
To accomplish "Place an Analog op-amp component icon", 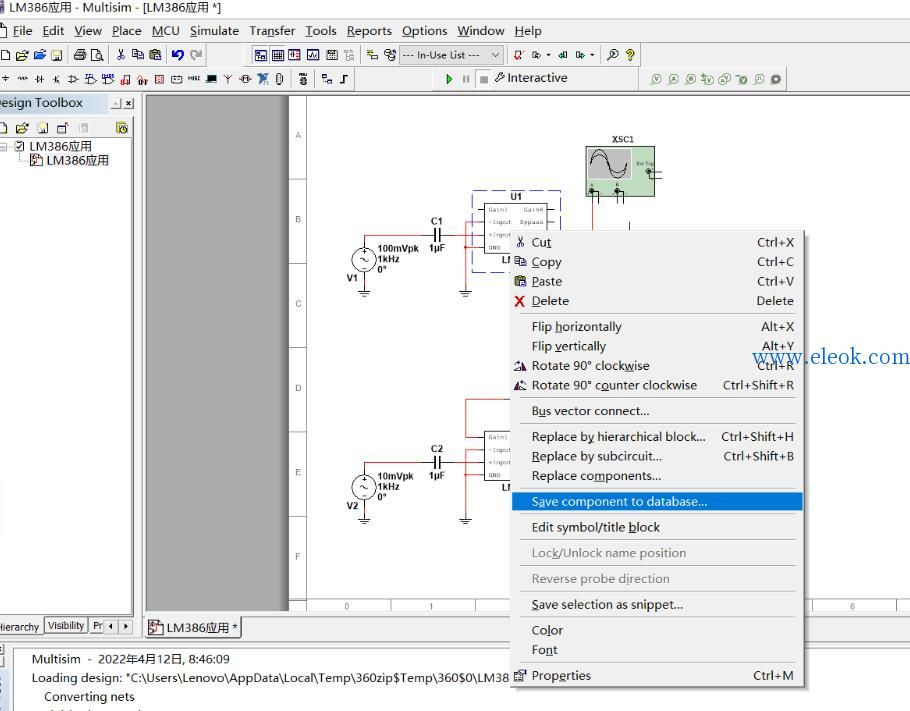I will click(x=73, y=79).
